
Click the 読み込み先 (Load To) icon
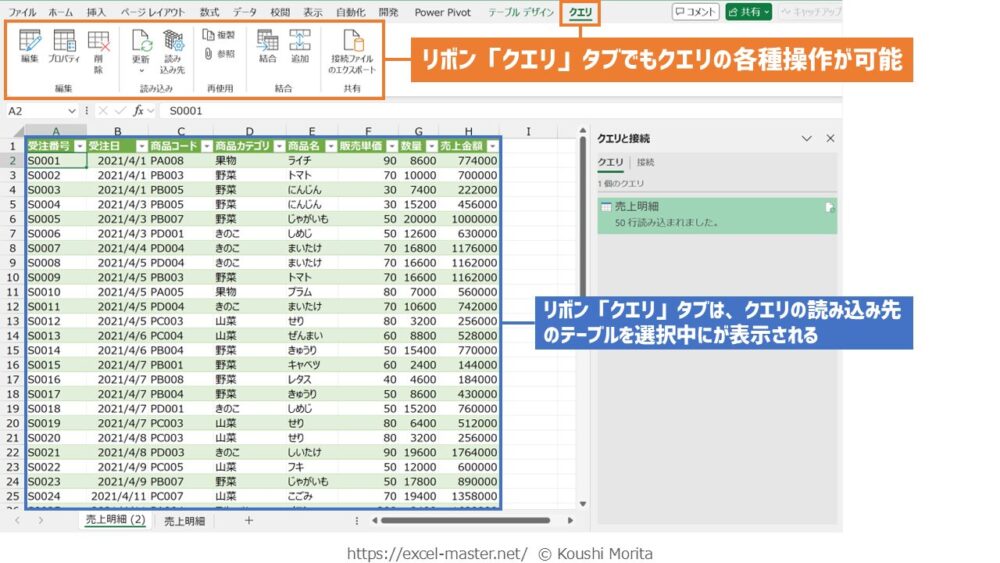[x=172, y=46]
